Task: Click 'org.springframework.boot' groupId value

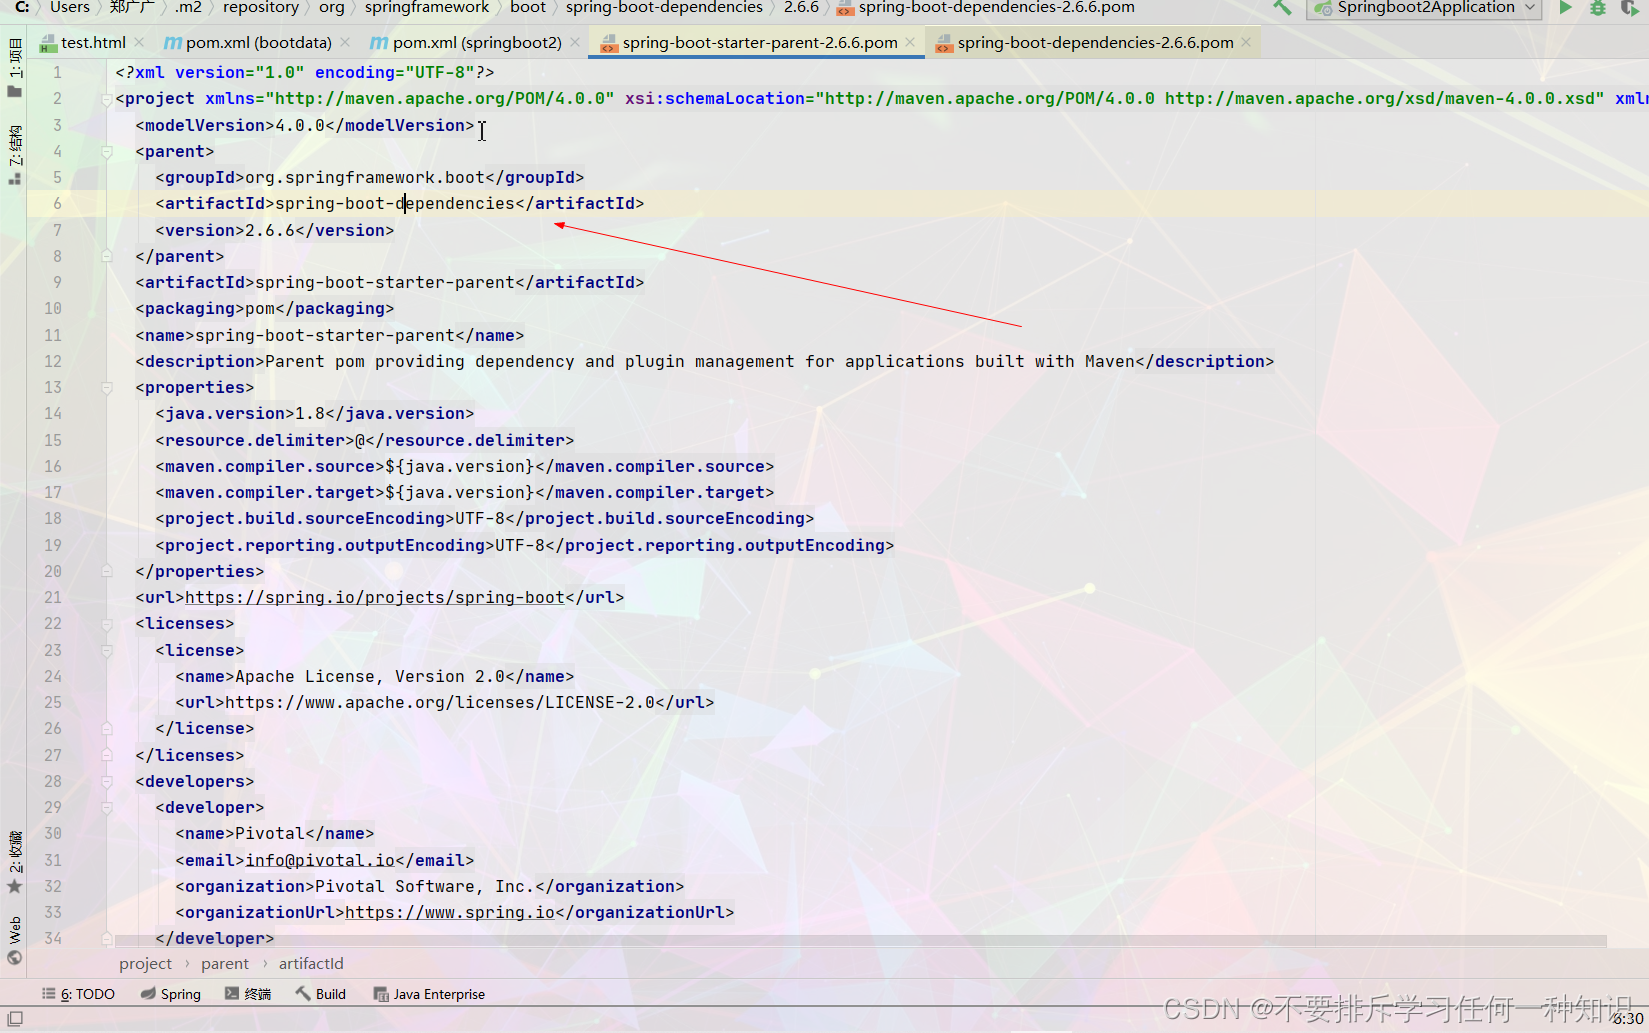Action: pos(365,178)
